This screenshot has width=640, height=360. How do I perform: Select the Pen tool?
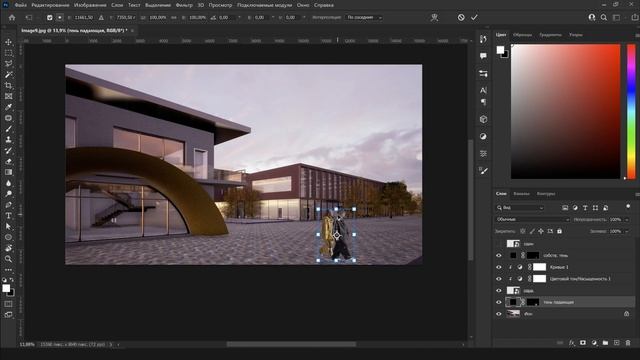(8, 205)
